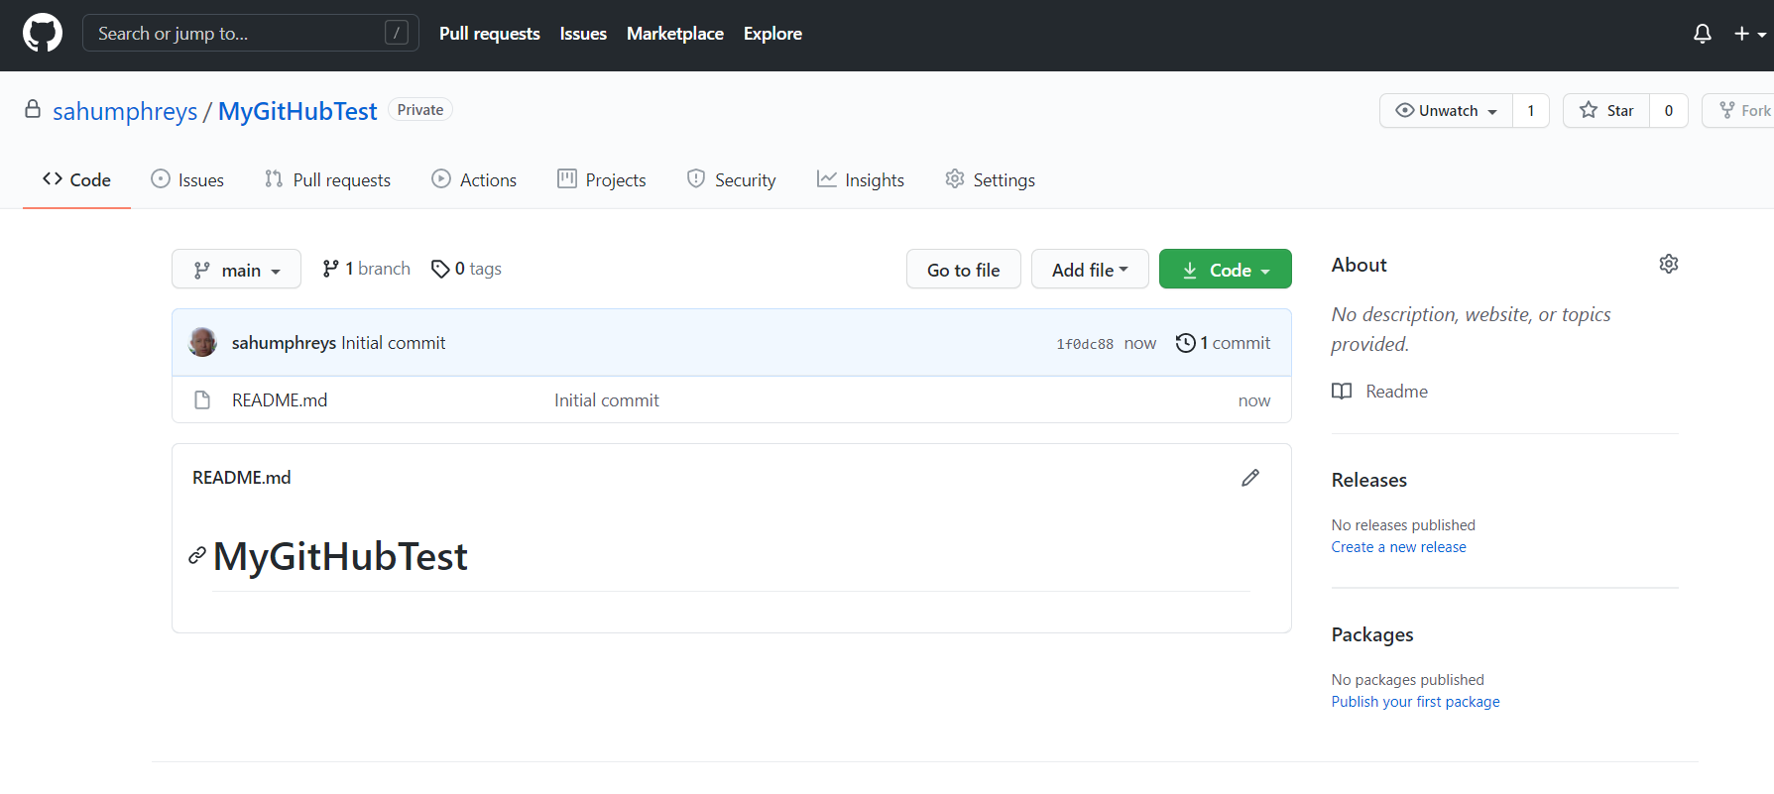The height and width of the screenshot is (794, 1774).
Task: Star this repository
Action: 1606,110
